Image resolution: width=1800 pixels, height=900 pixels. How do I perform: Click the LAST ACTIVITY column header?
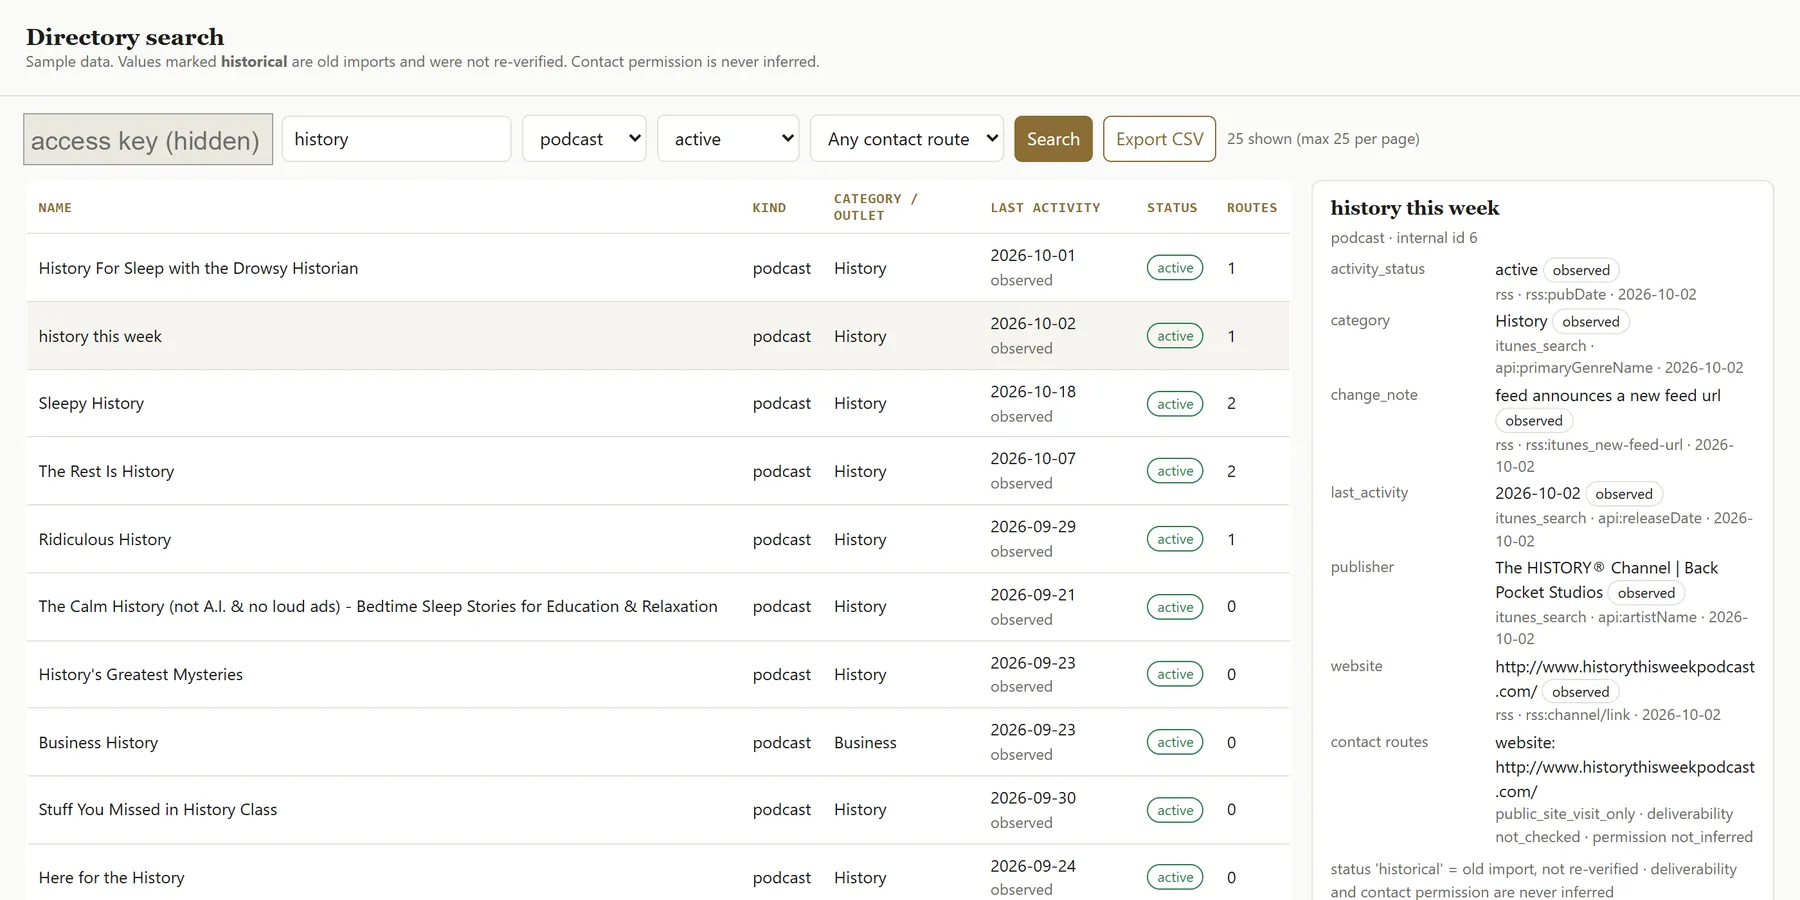[1045, 208]
